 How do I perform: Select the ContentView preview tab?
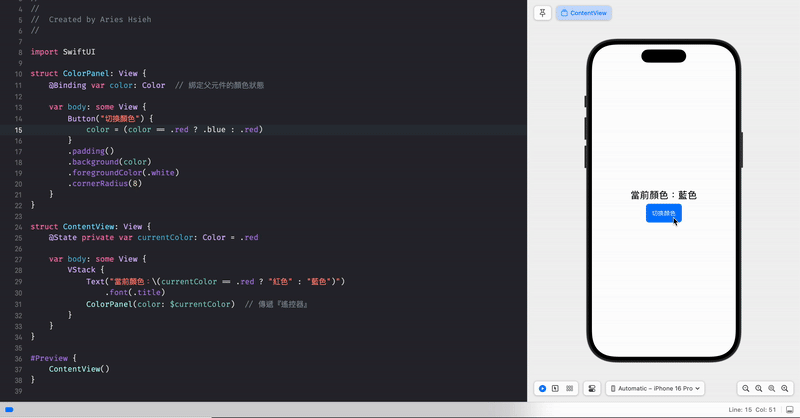[x=583, y=13]
